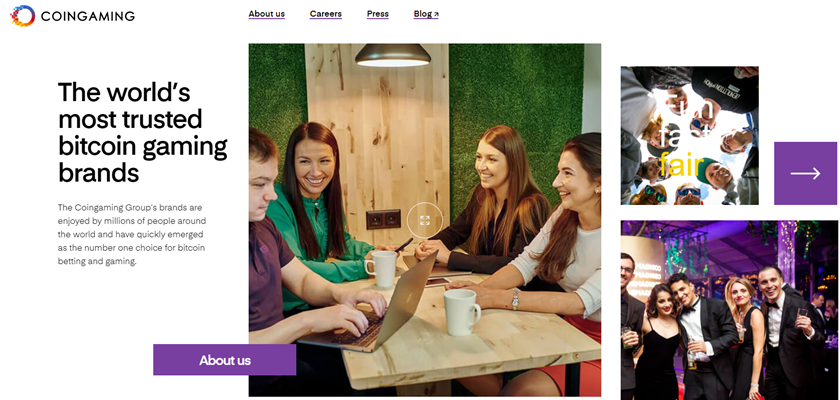This screenshot has width=840, height=400.
Task: Click the power outlet on the wooden wall
Action: (x=383, y=219)
